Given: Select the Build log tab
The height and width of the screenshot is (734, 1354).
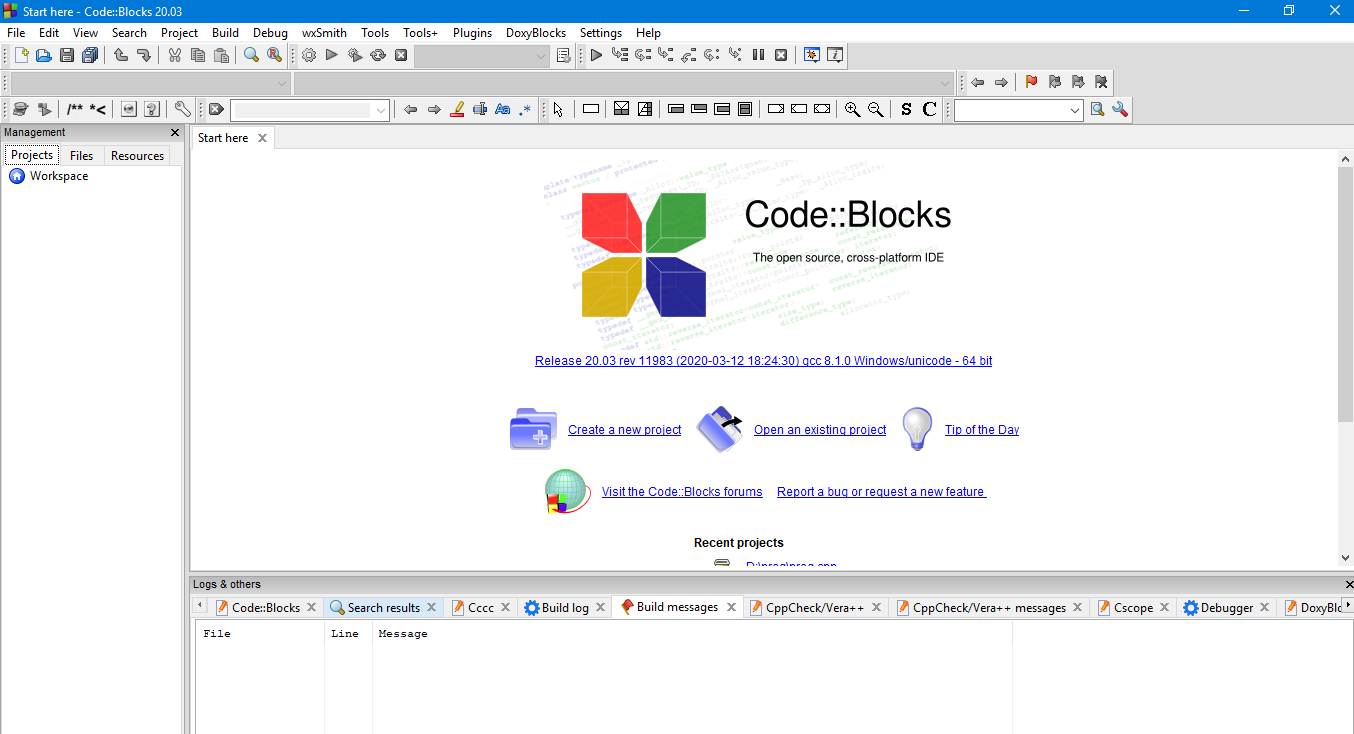Looking at the screenshot, I should pyautogui.click(x=565, y=607).
